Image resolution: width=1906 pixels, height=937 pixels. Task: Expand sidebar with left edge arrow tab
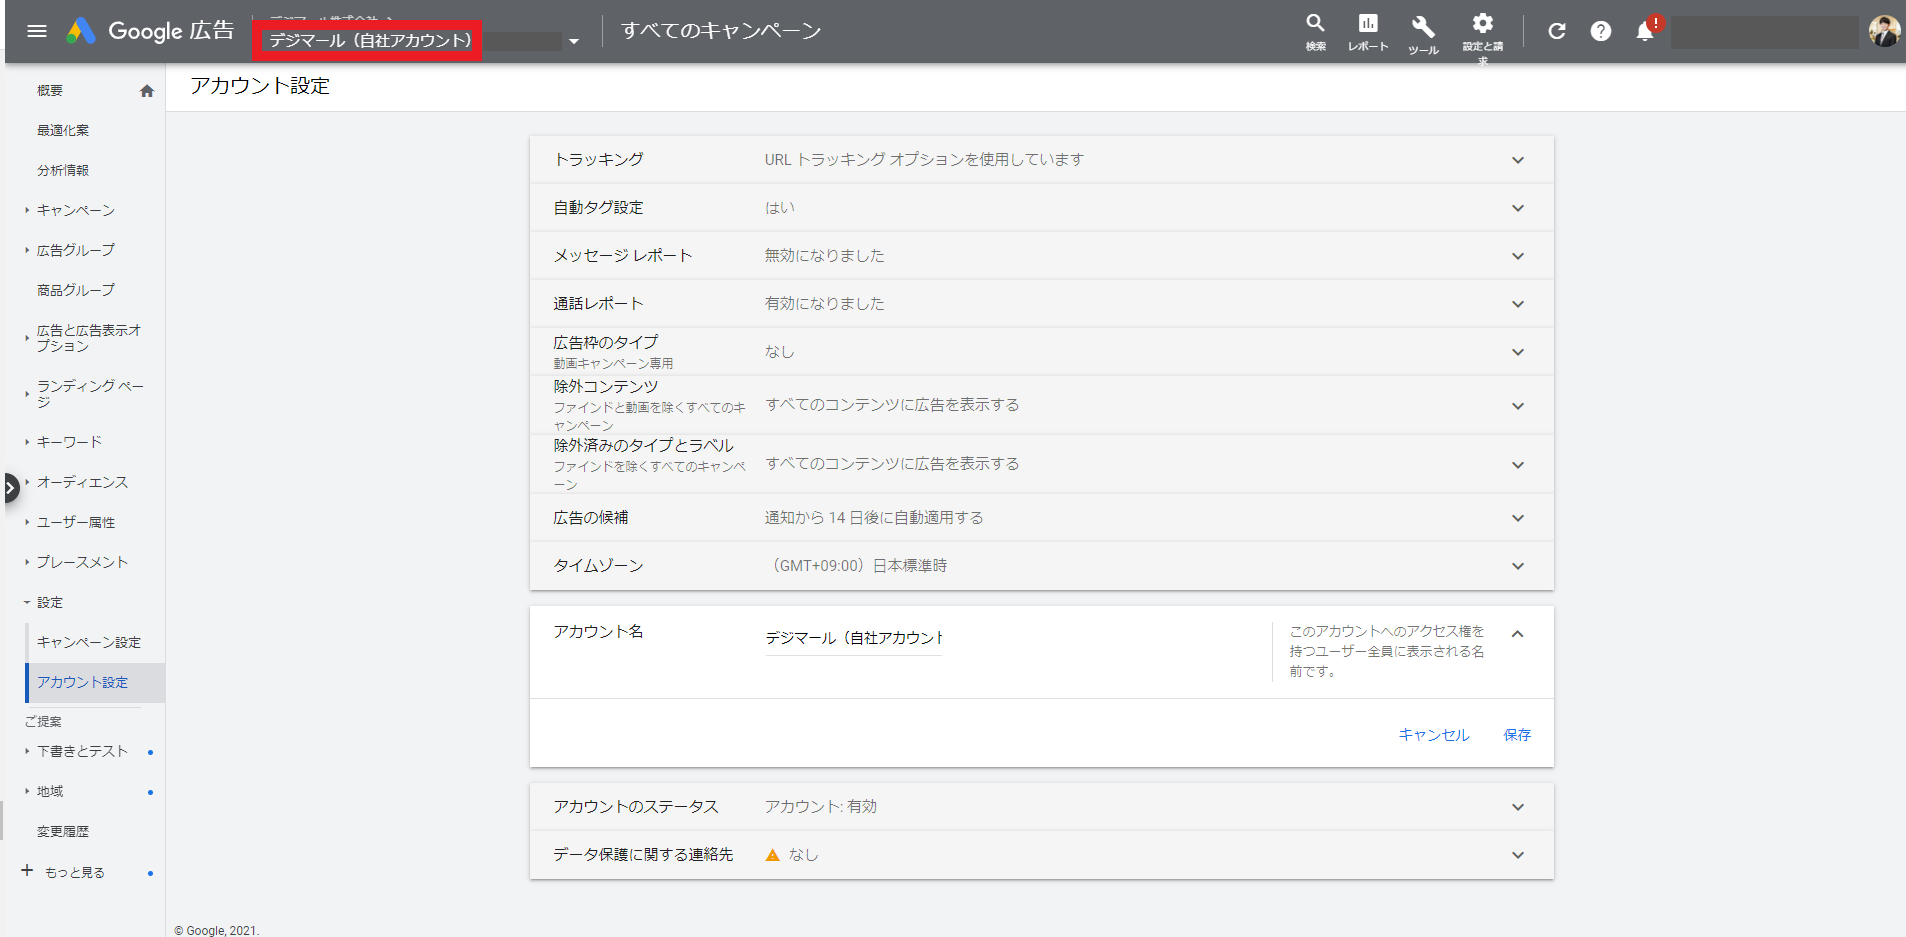pos(10,488)
